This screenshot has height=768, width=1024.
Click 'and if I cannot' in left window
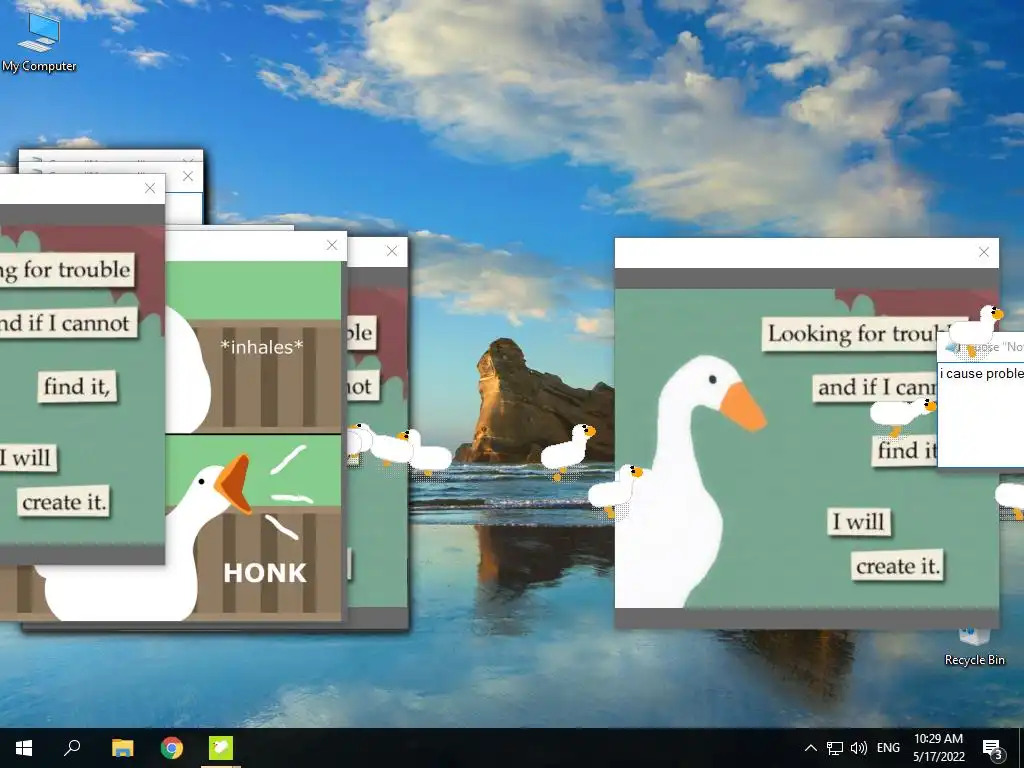click(x=67, y=323)
